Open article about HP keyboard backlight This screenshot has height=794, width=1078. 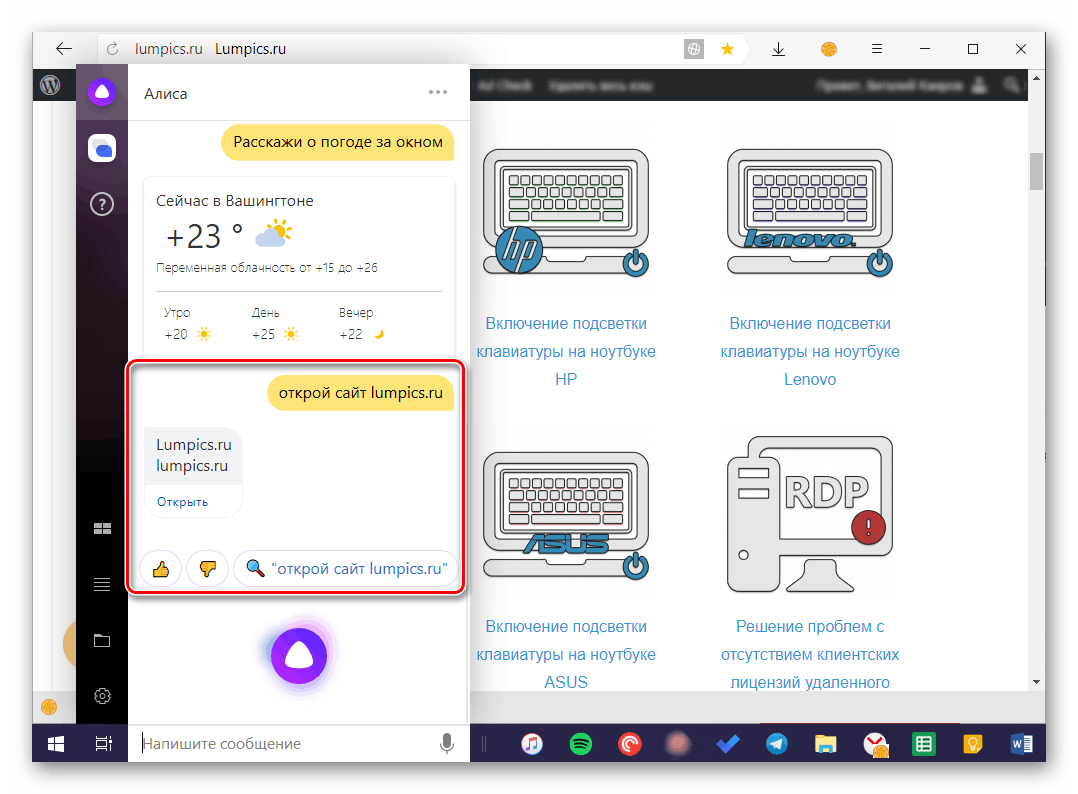coord(566,351)
